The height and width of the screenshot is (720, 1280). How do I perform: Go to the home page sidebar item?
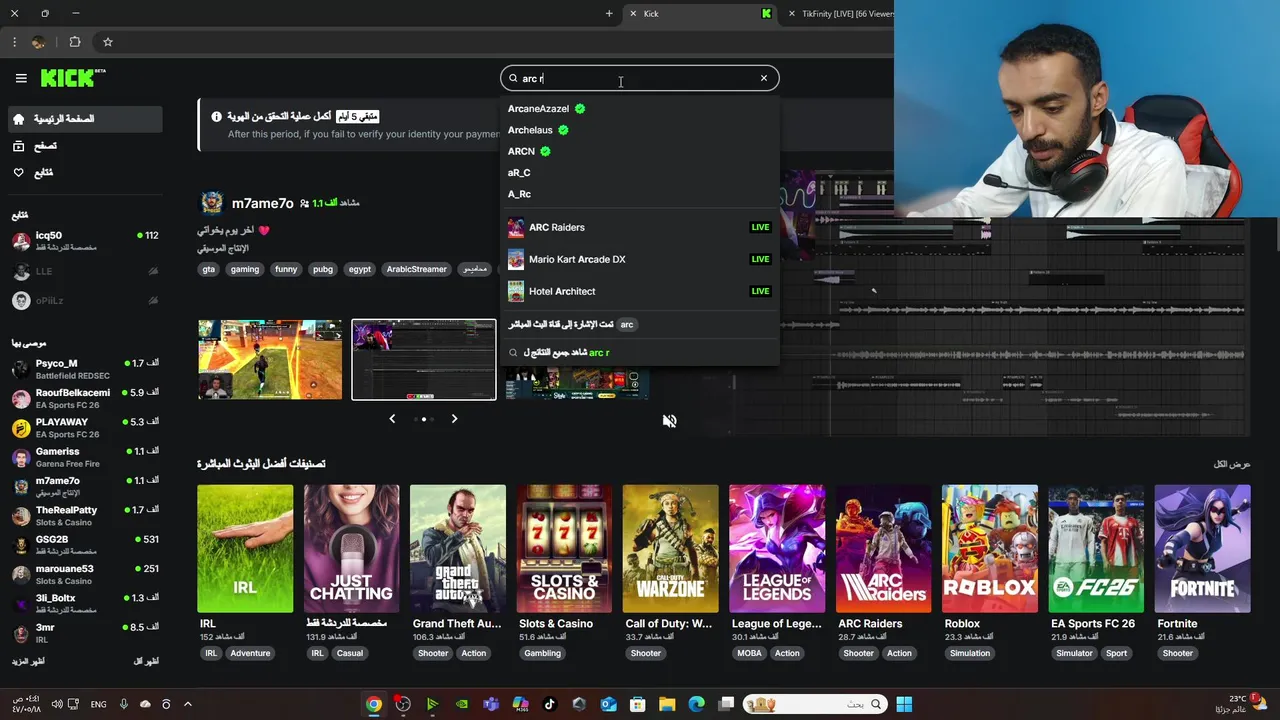pos(85,119)
